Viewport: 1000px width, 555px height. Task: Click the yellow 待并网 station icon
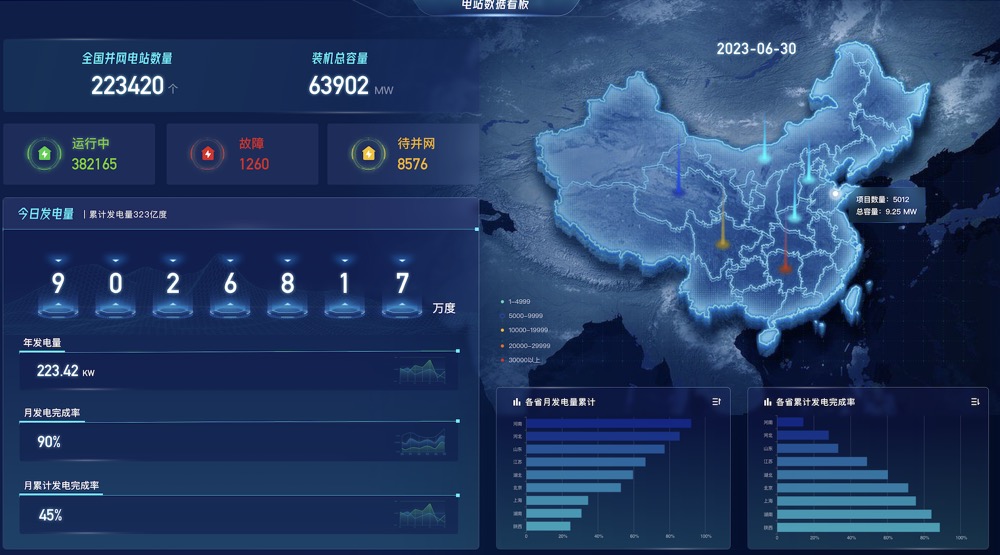click(x=368, y=154)
